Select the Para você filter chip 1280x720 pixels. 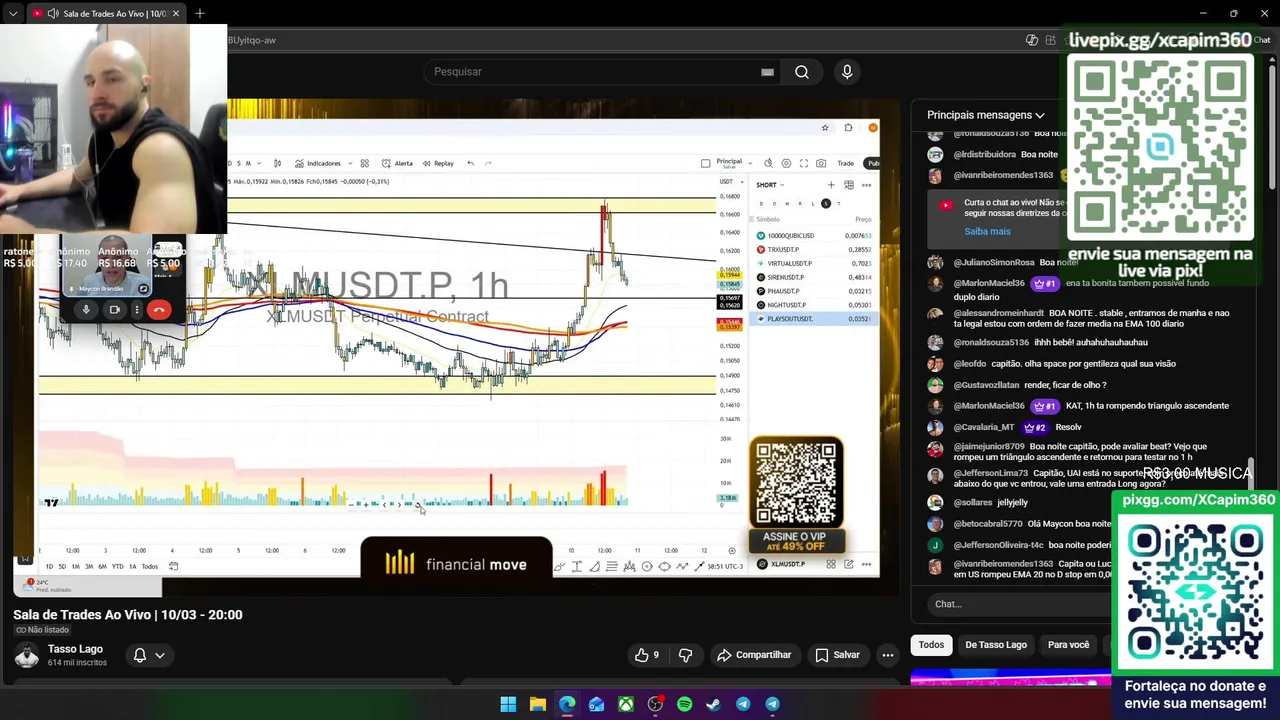(1068, 645)
